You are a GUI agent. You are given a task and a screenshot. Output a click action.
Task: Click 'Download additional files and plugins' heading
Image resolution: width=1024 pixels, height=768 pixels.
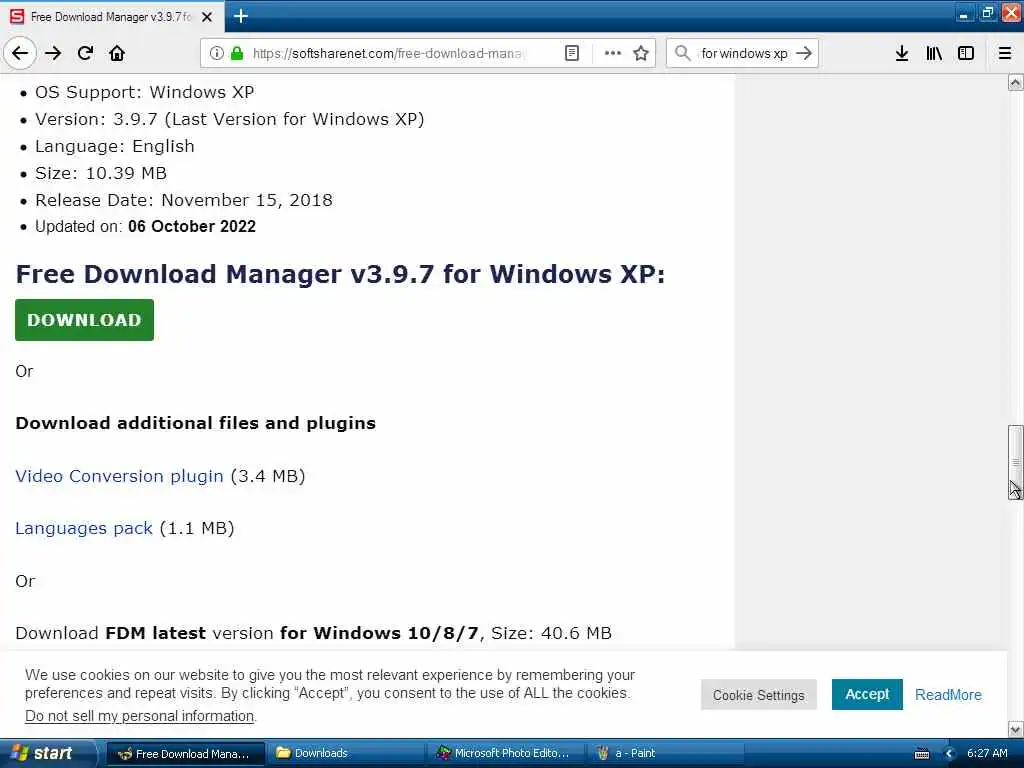pos(195,423)
